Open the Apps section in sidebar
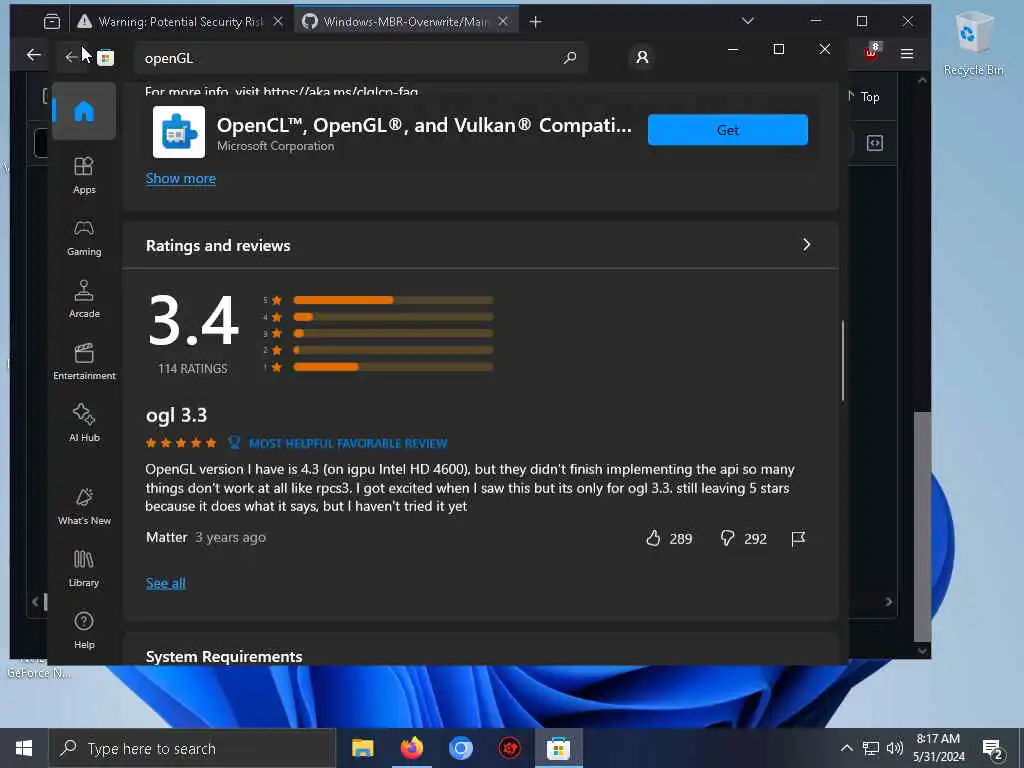This screenshot has width=1024, height=768. pos(84,175)
